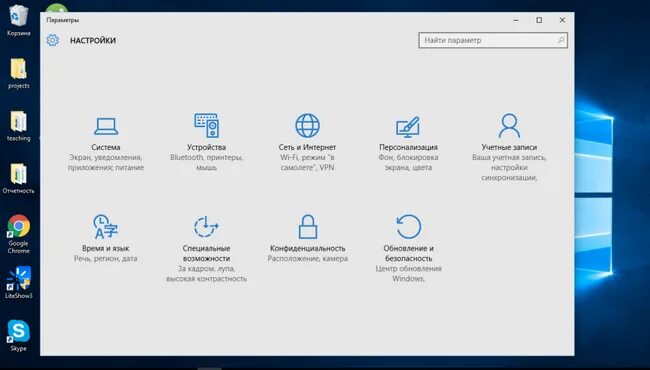This screenshot has width=650, height=370.
Task: Open the Учетные записи person icon
Action: (x=509, y=126)
